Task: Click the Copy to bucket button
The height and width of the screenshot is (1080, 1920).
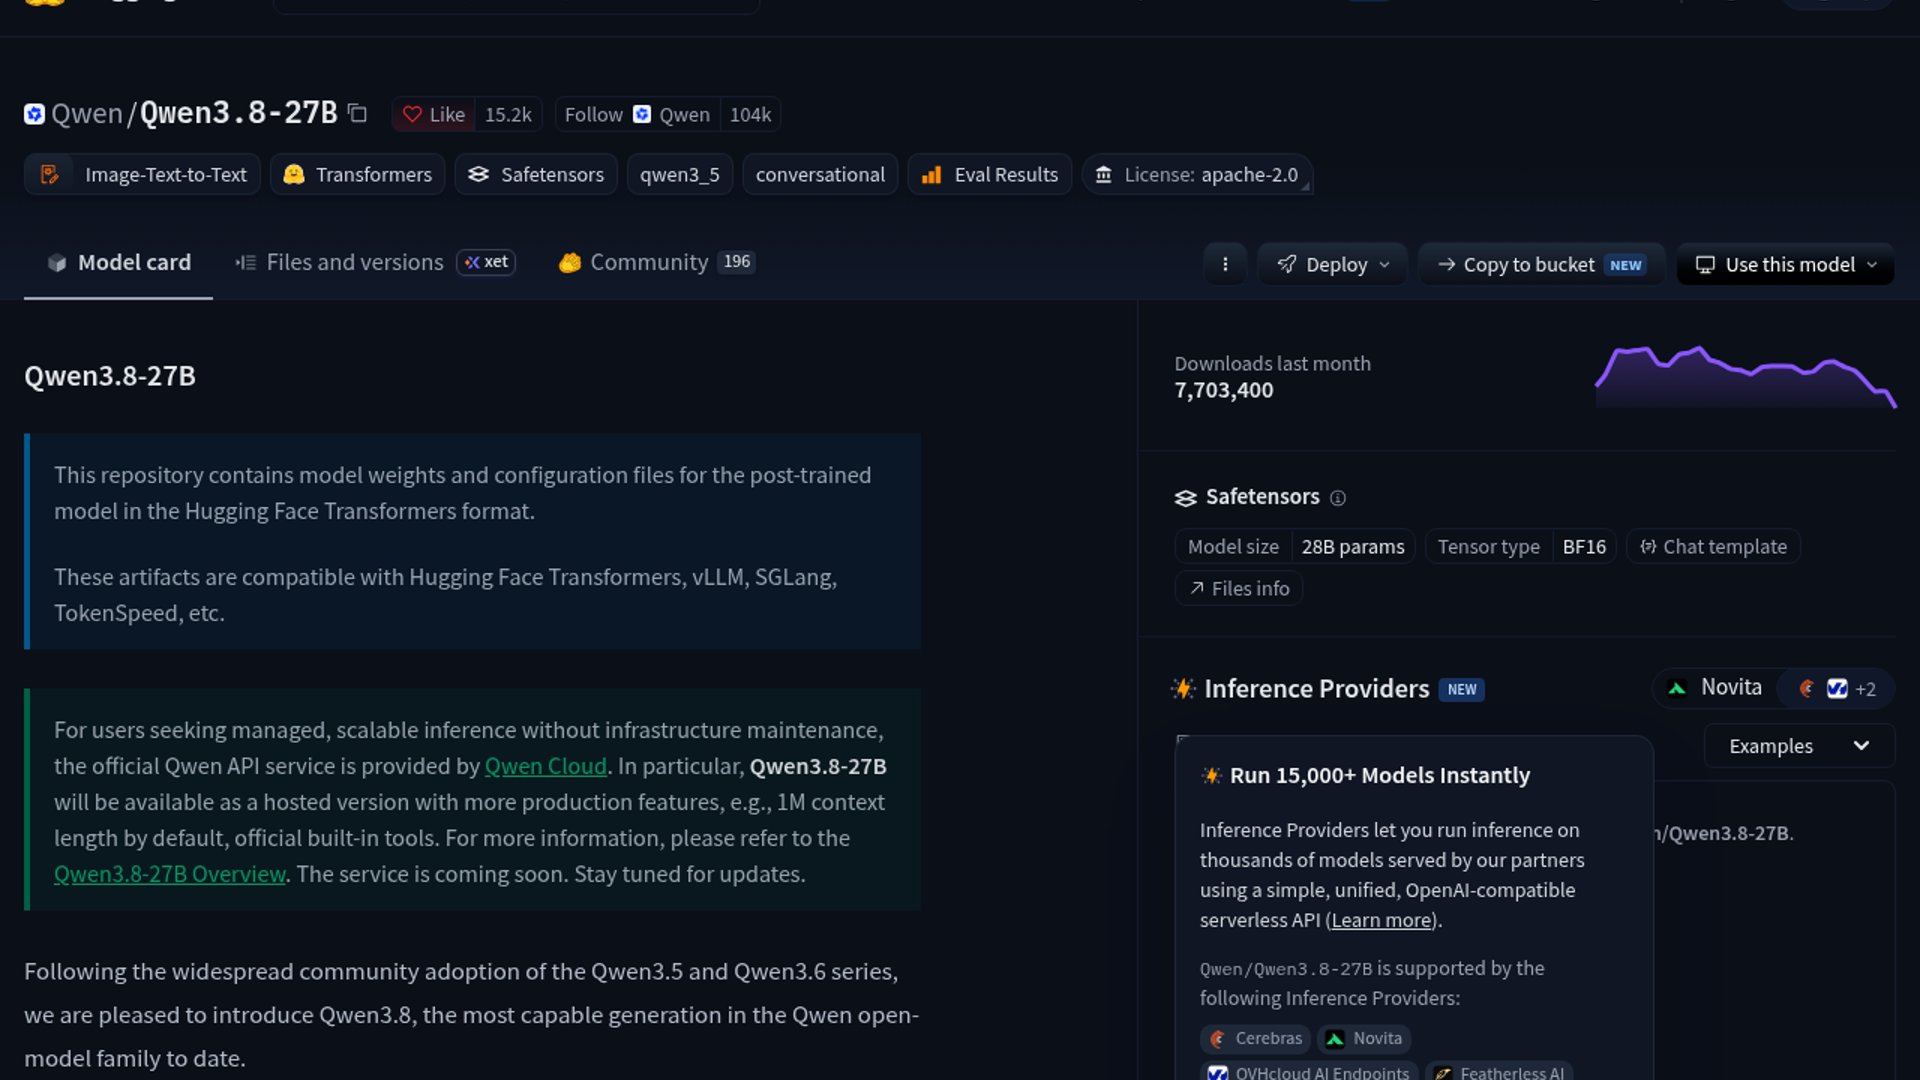Action: click(x=1541, y=264)
